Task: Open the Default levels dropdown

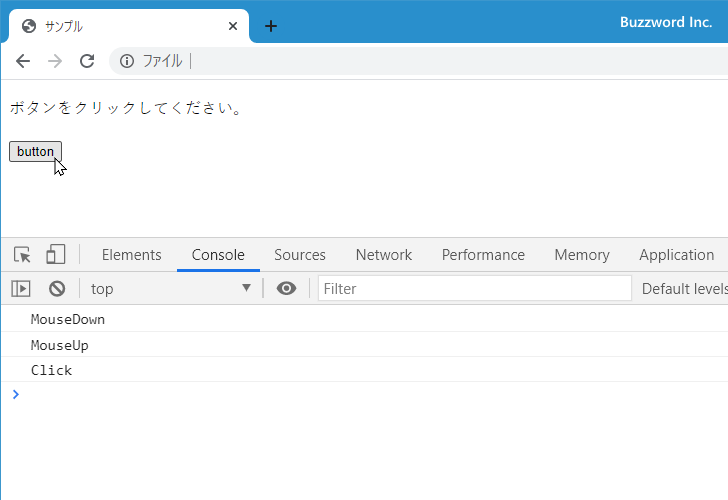Action: (685, 289)
